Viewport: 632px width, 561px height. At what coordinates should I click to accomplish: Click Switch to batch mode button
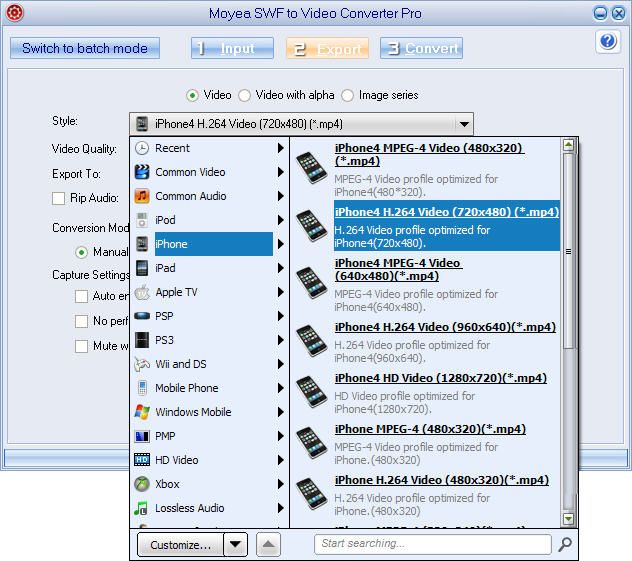pyautogui.click(x=85, y=48)
